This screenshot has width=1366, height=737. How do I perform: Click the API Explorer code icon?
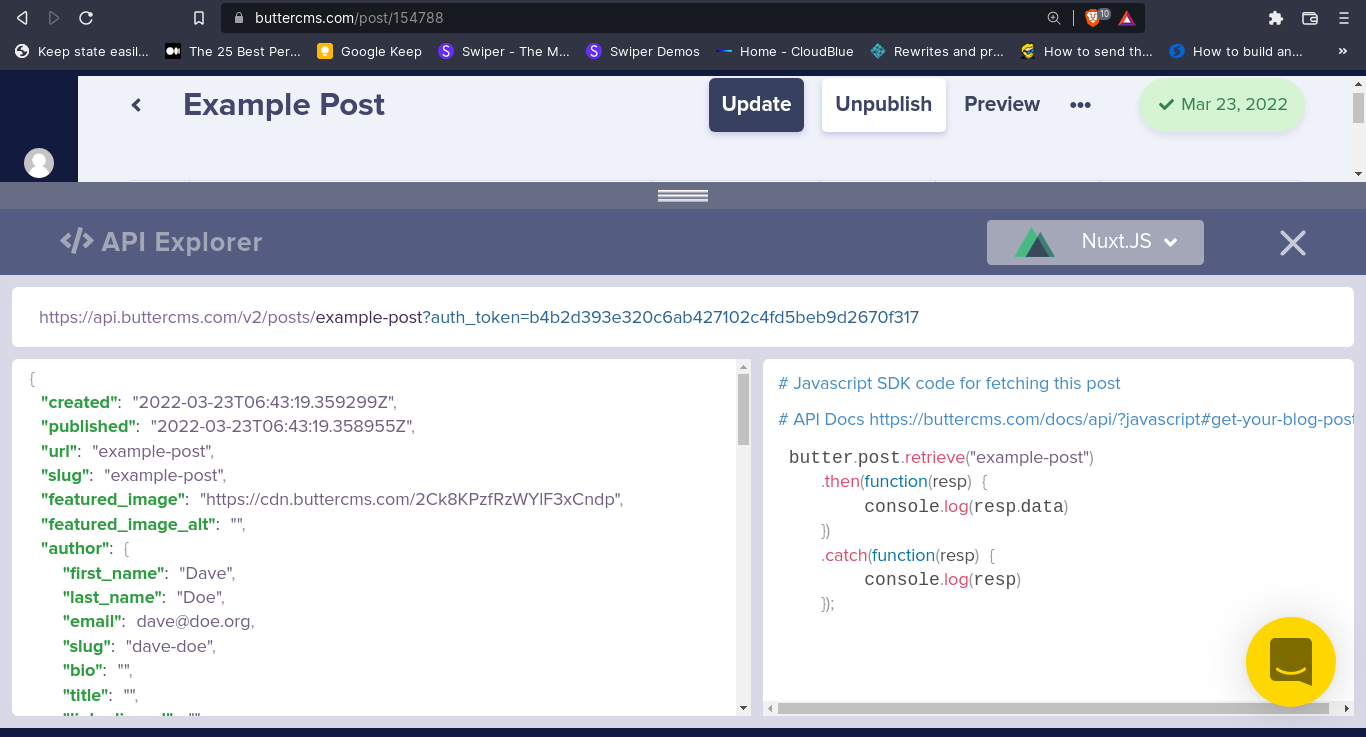[x=77, y=241]
